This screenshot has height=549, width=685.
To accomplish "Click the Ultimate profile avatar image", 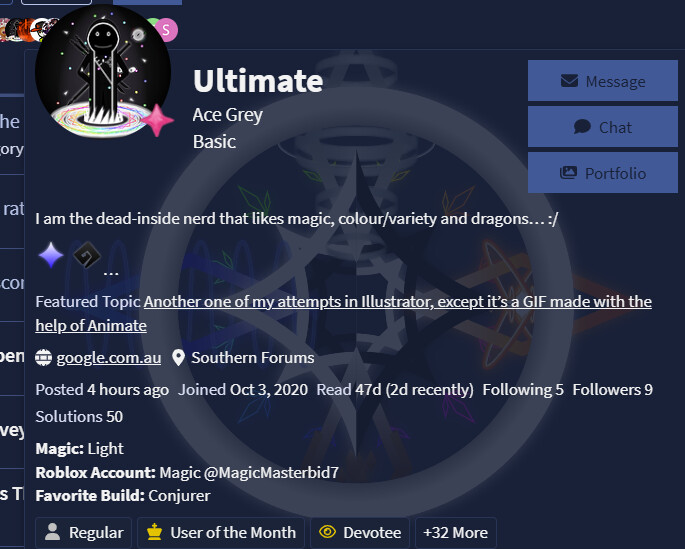I will pyautogui.click(x=103, y=72).
